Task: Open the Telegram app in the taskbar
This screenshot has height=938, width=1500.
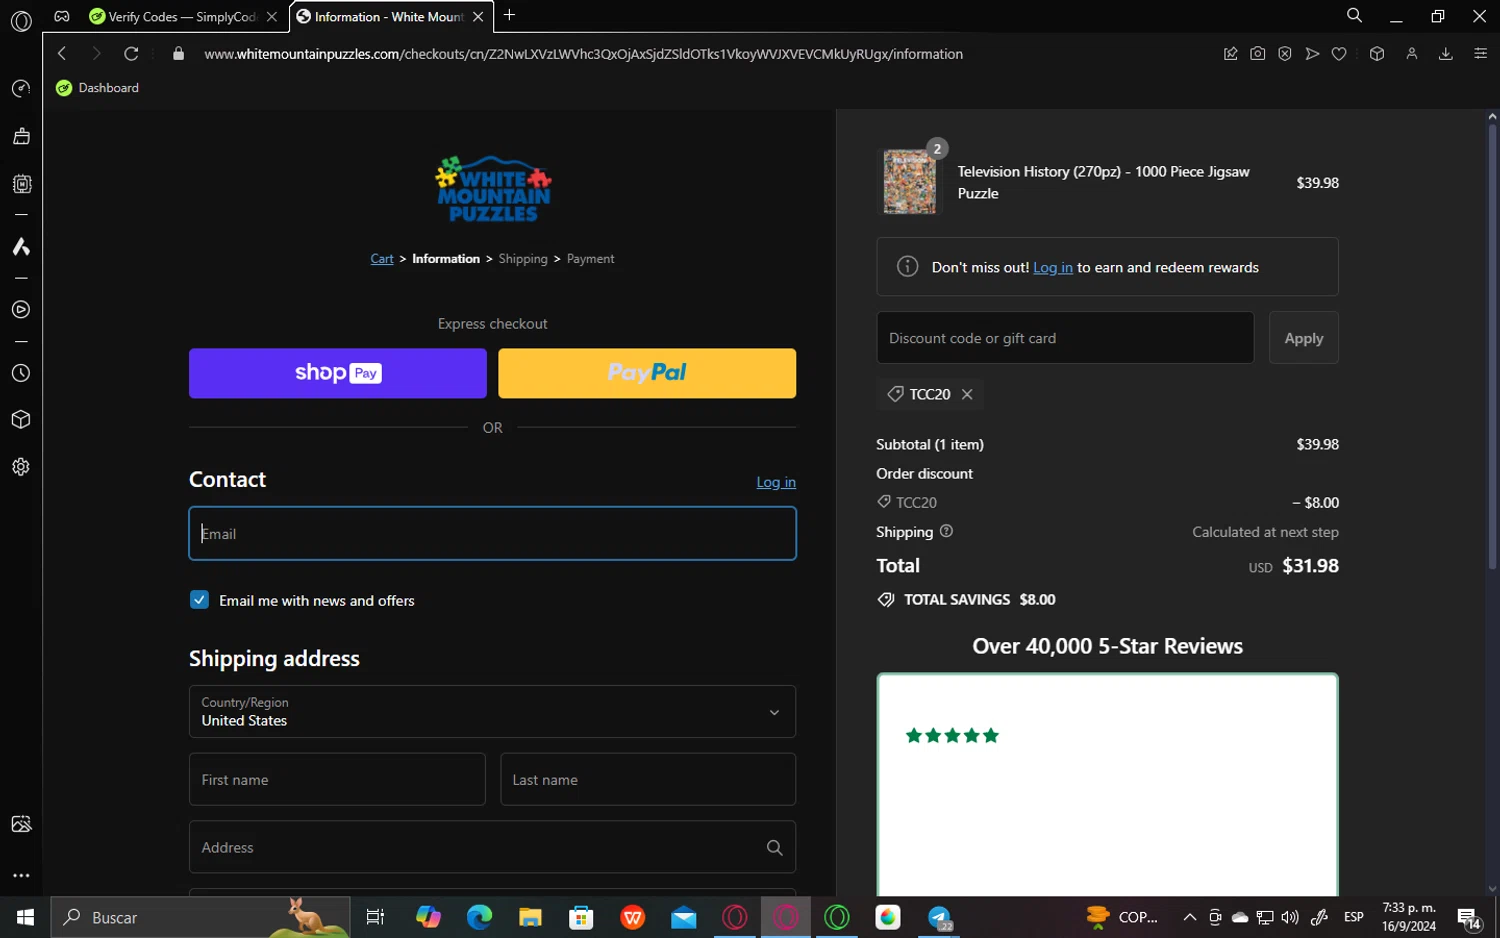Action: pos(939,917)
